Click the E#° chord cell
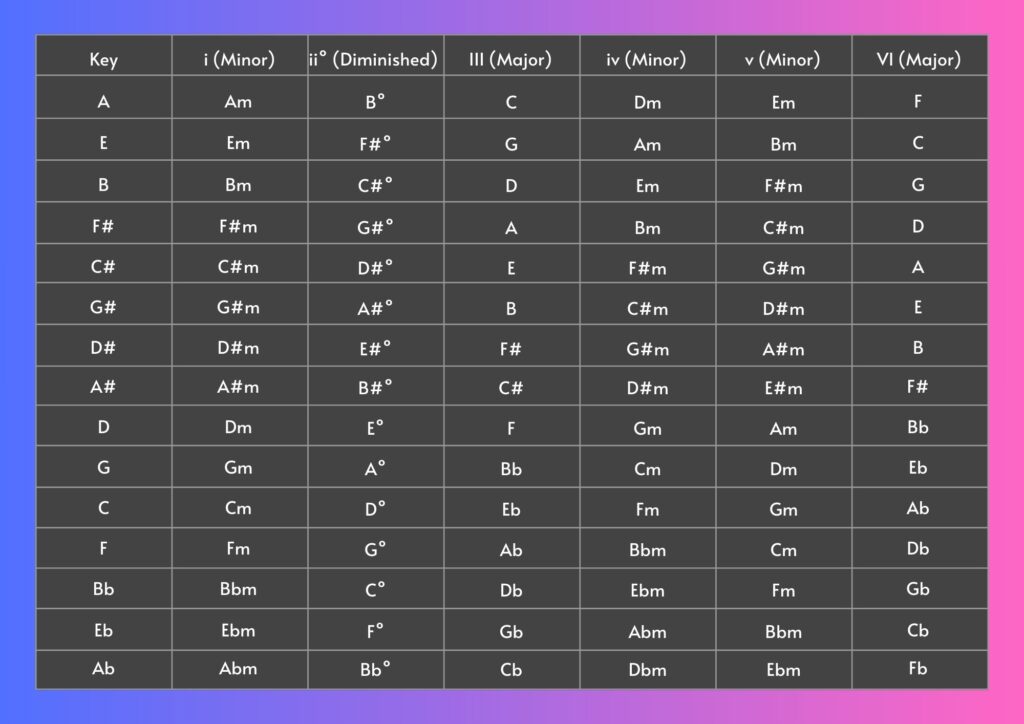Screen dimensions: 1024x724 [375, 348]
